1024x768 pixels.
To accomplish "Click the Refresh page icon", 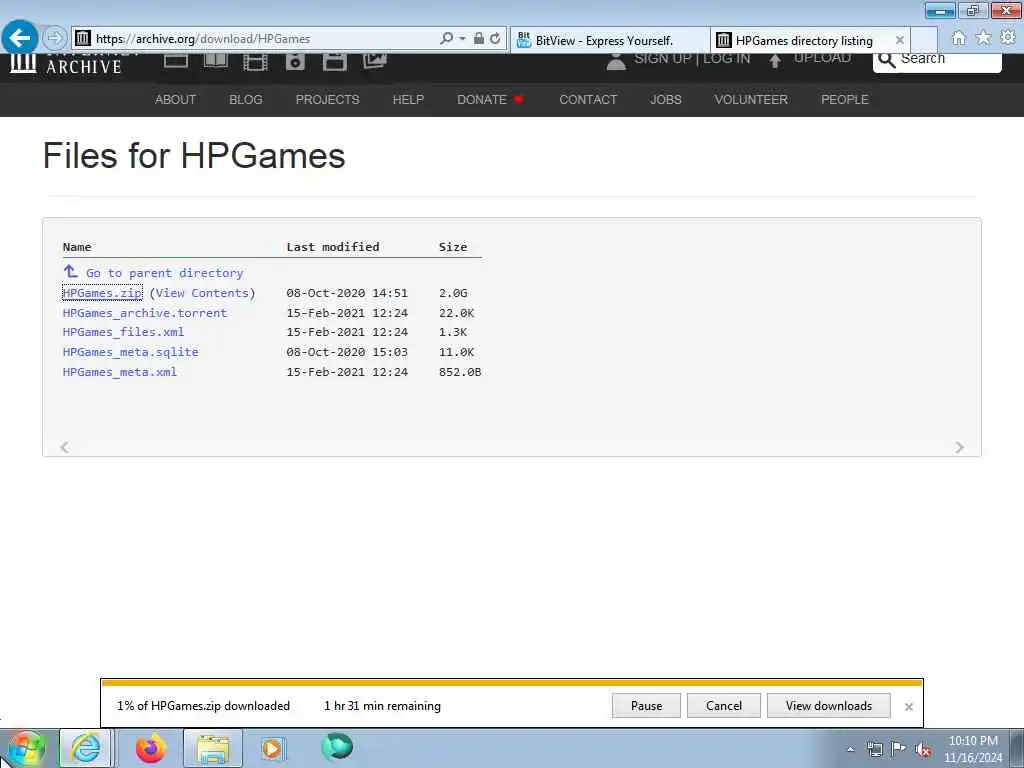I will coord(495,39).
